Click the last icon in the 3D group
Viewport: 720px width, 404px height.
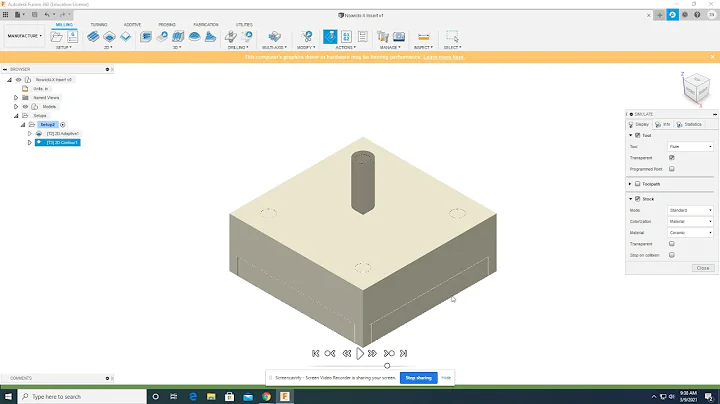point(210,36)
